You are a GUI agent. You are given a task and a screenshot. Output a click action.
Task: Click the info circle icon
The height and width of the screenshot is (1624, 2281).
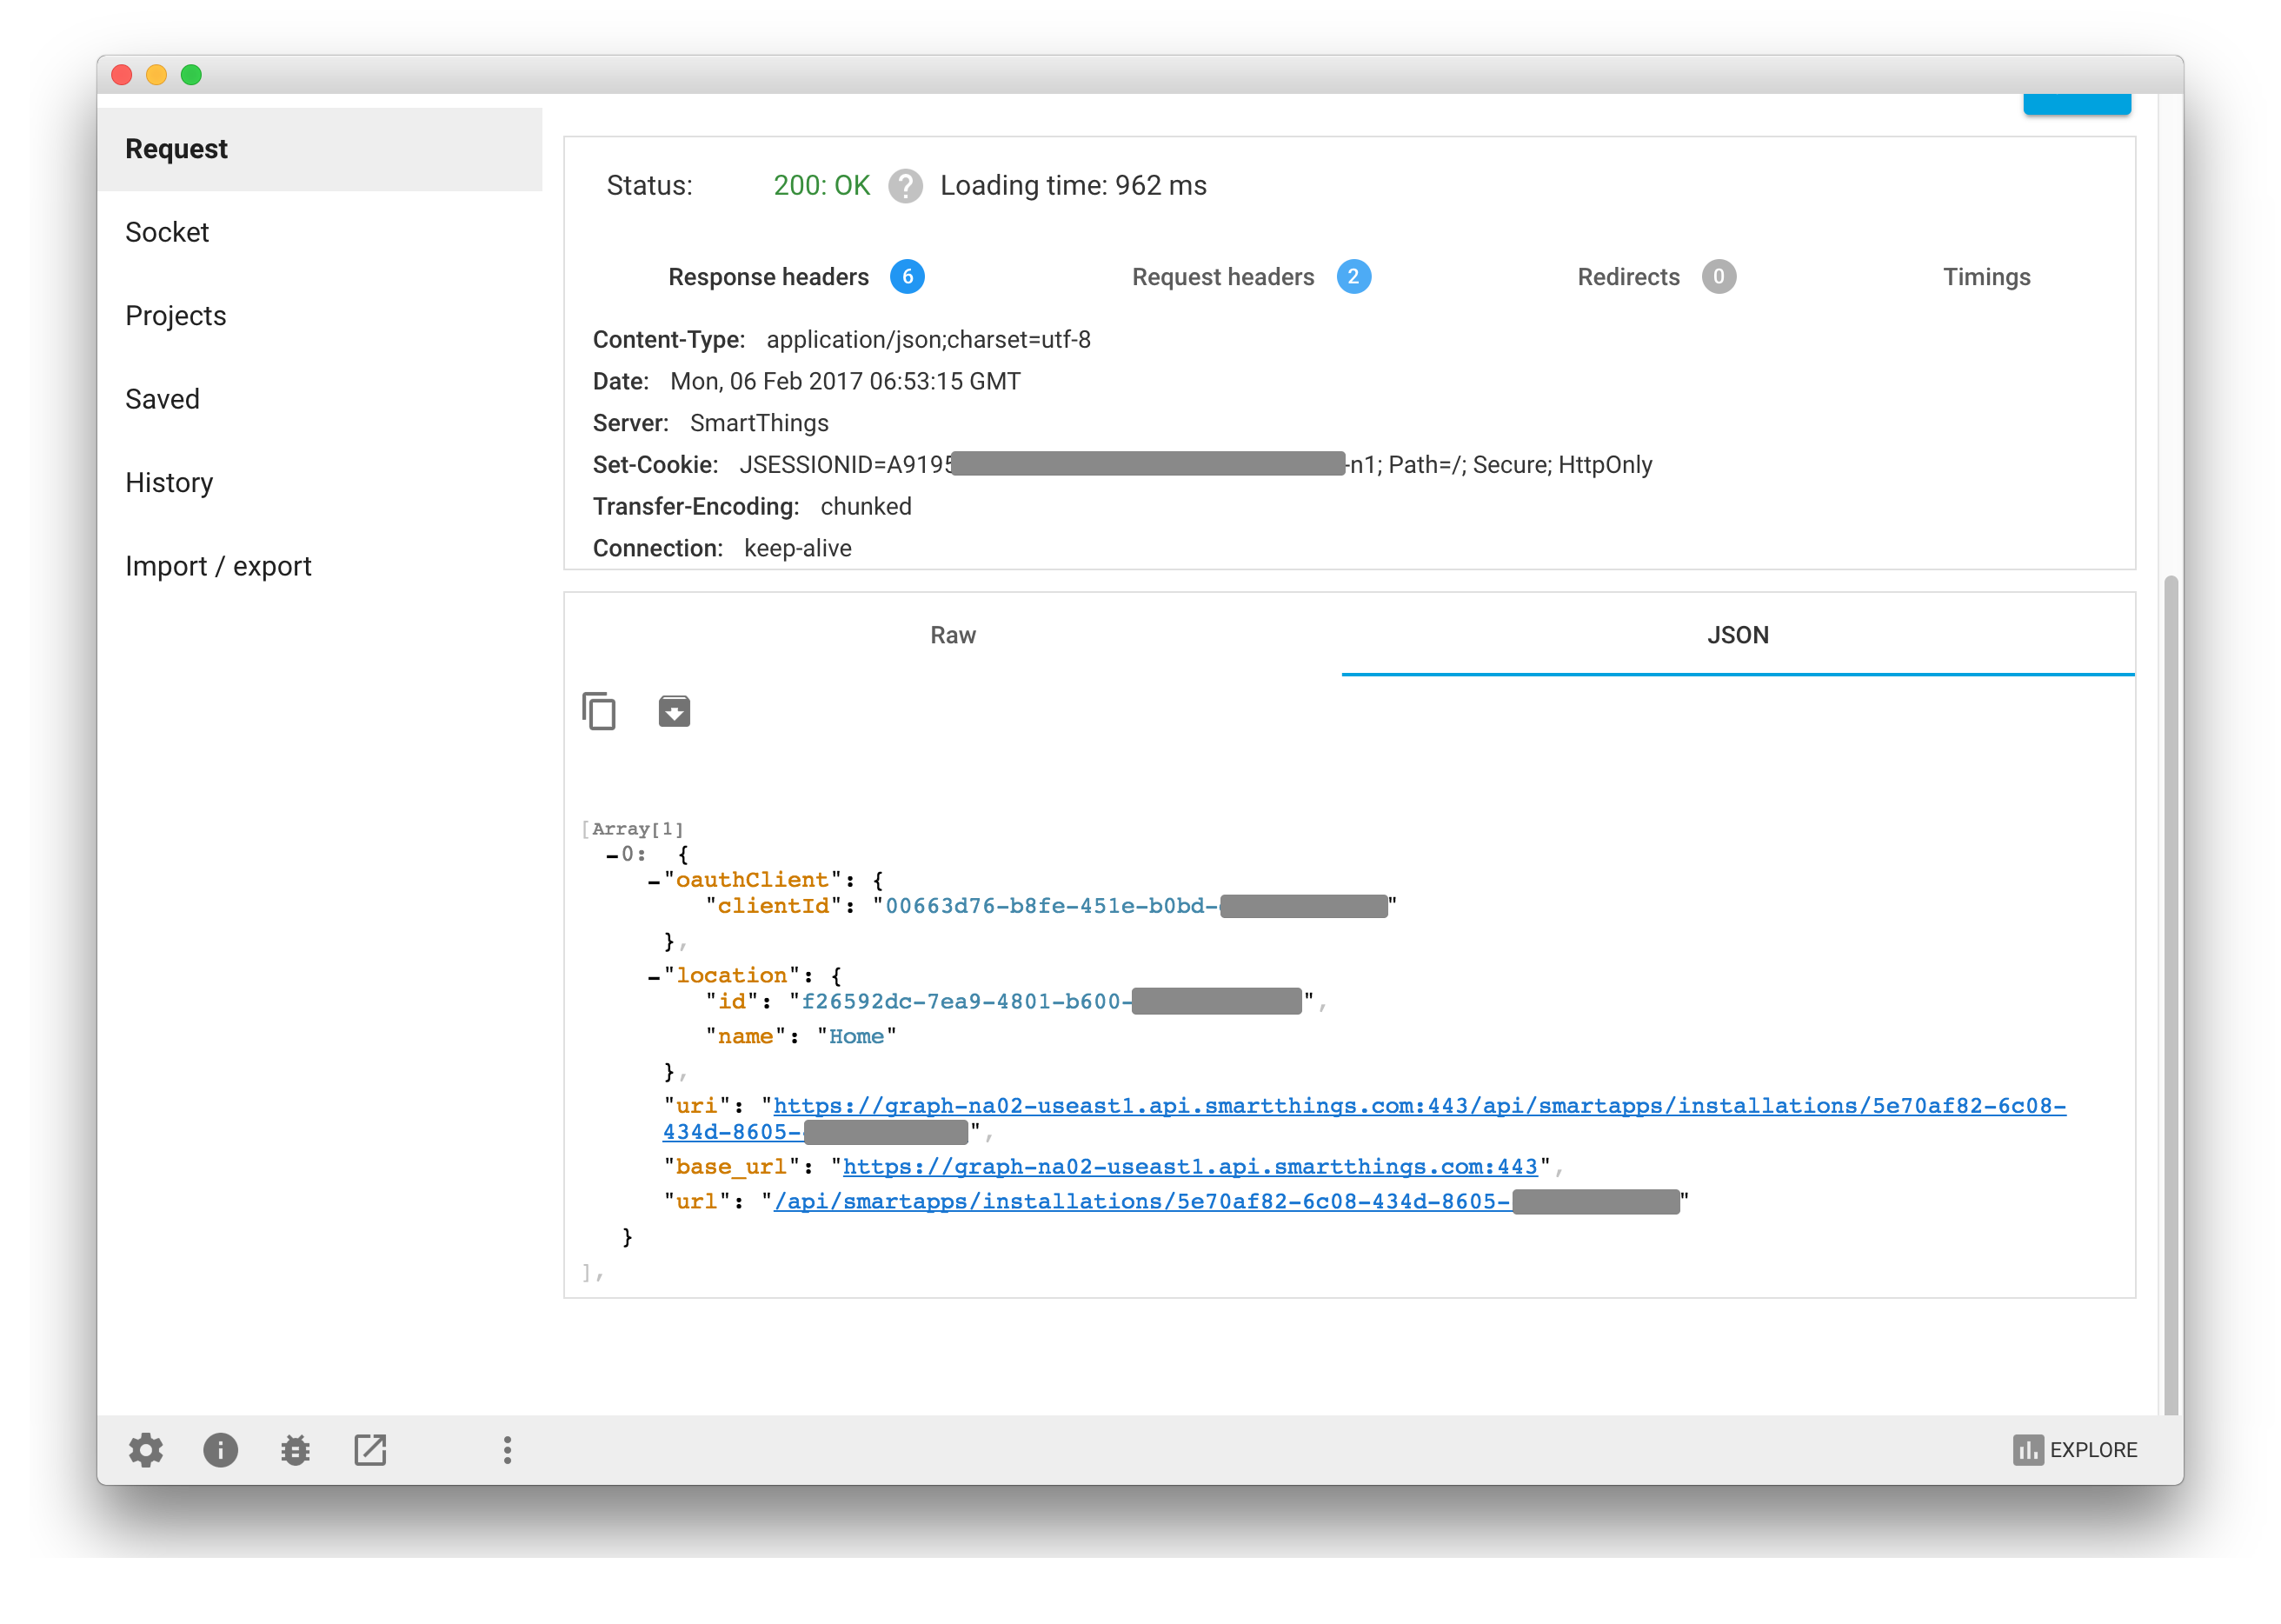[221, 1449]
